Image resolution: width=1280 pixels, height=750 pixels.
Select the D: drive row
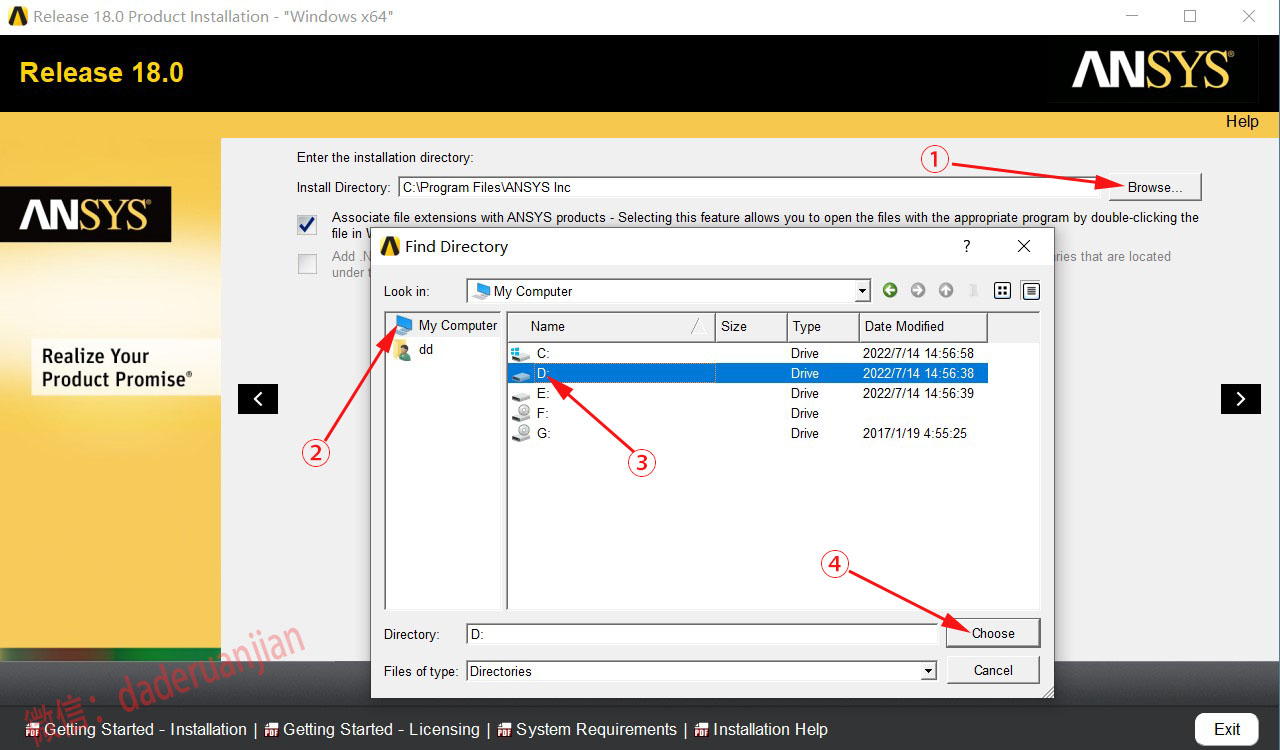click(748, 373)
